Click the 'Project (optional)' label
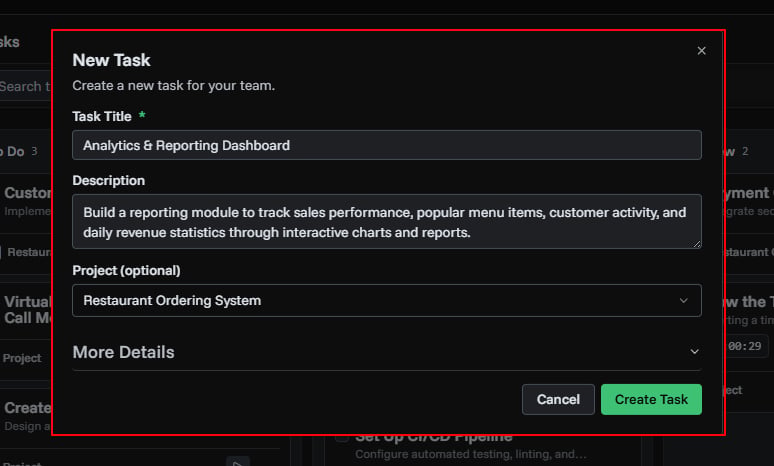This screenshot has height=466, width=774. click(x=126, y=271)
